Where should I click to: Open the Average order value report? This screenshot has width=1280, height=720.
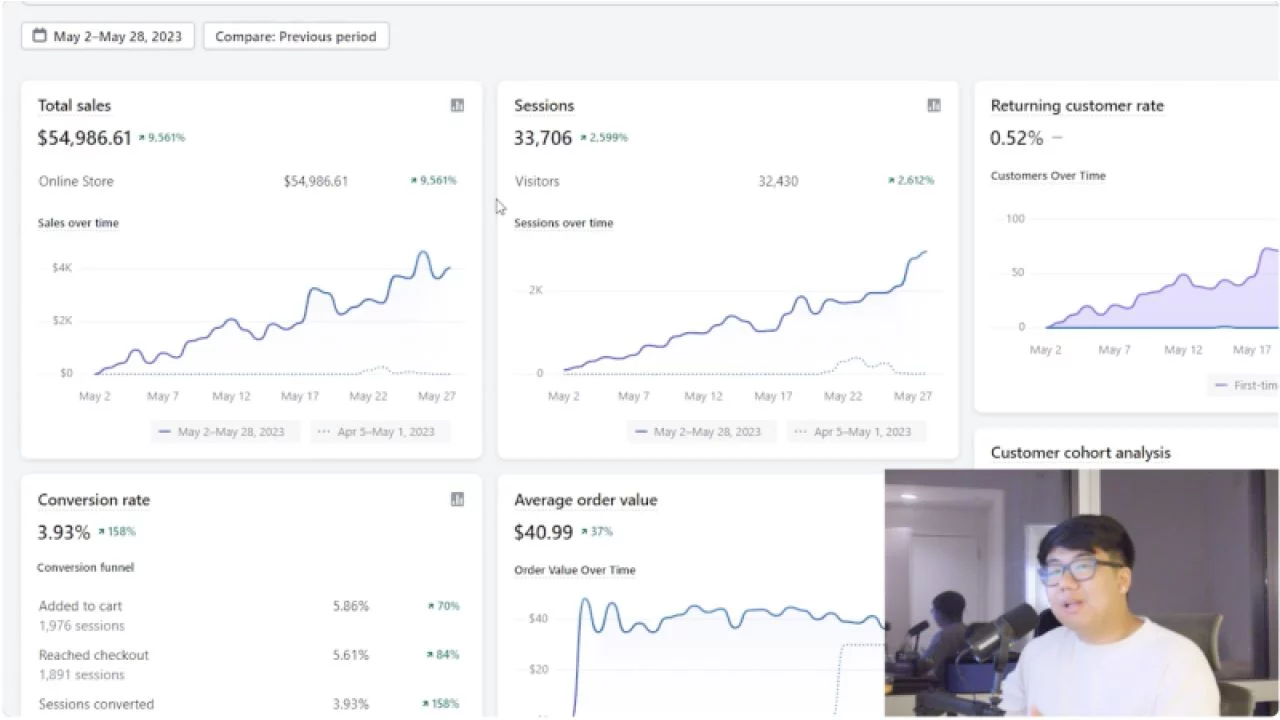(585, 500)
